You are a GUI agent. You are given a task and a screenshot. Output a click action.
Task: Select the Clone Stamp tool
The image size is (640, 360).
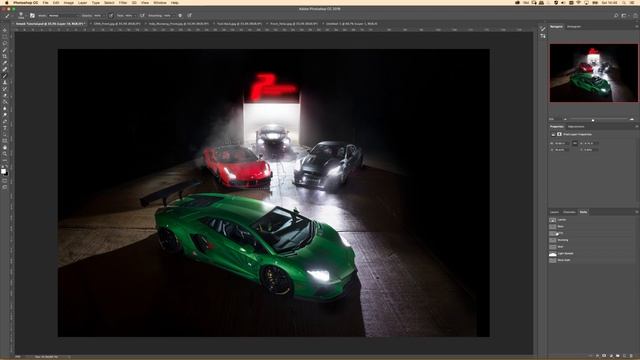point(5,82)
